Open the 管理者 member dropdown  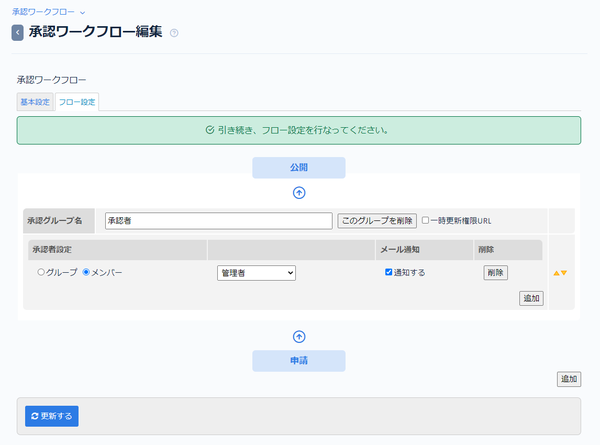(256, 273)
